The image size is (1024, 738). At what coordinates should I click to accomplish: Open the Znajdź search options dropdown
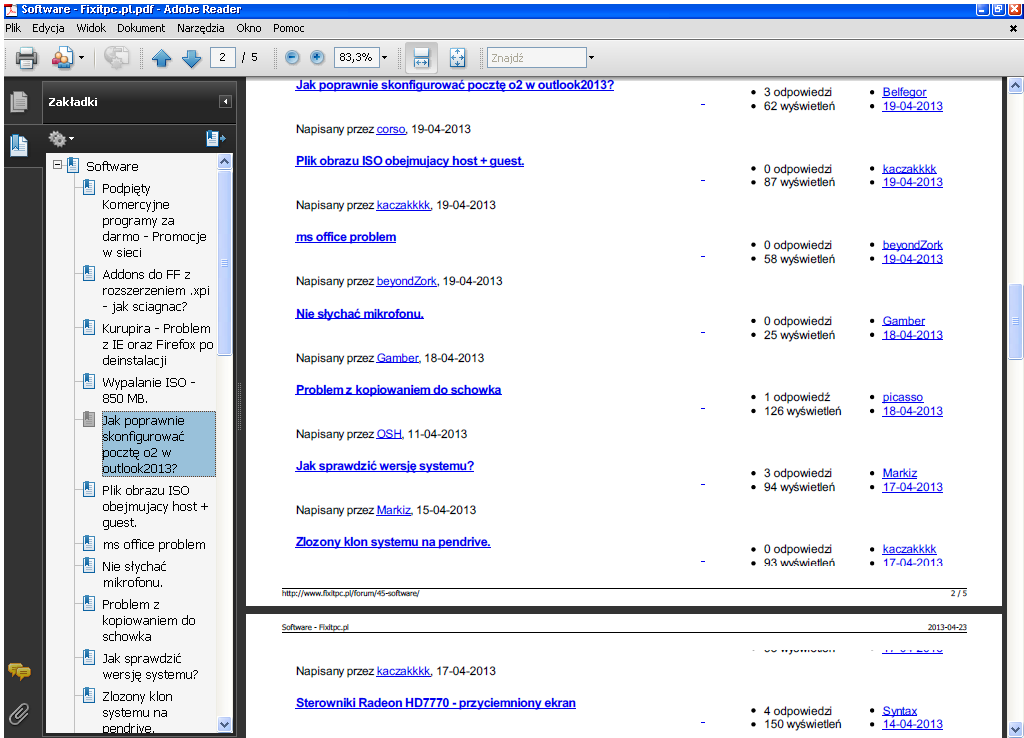coord(591,57)
